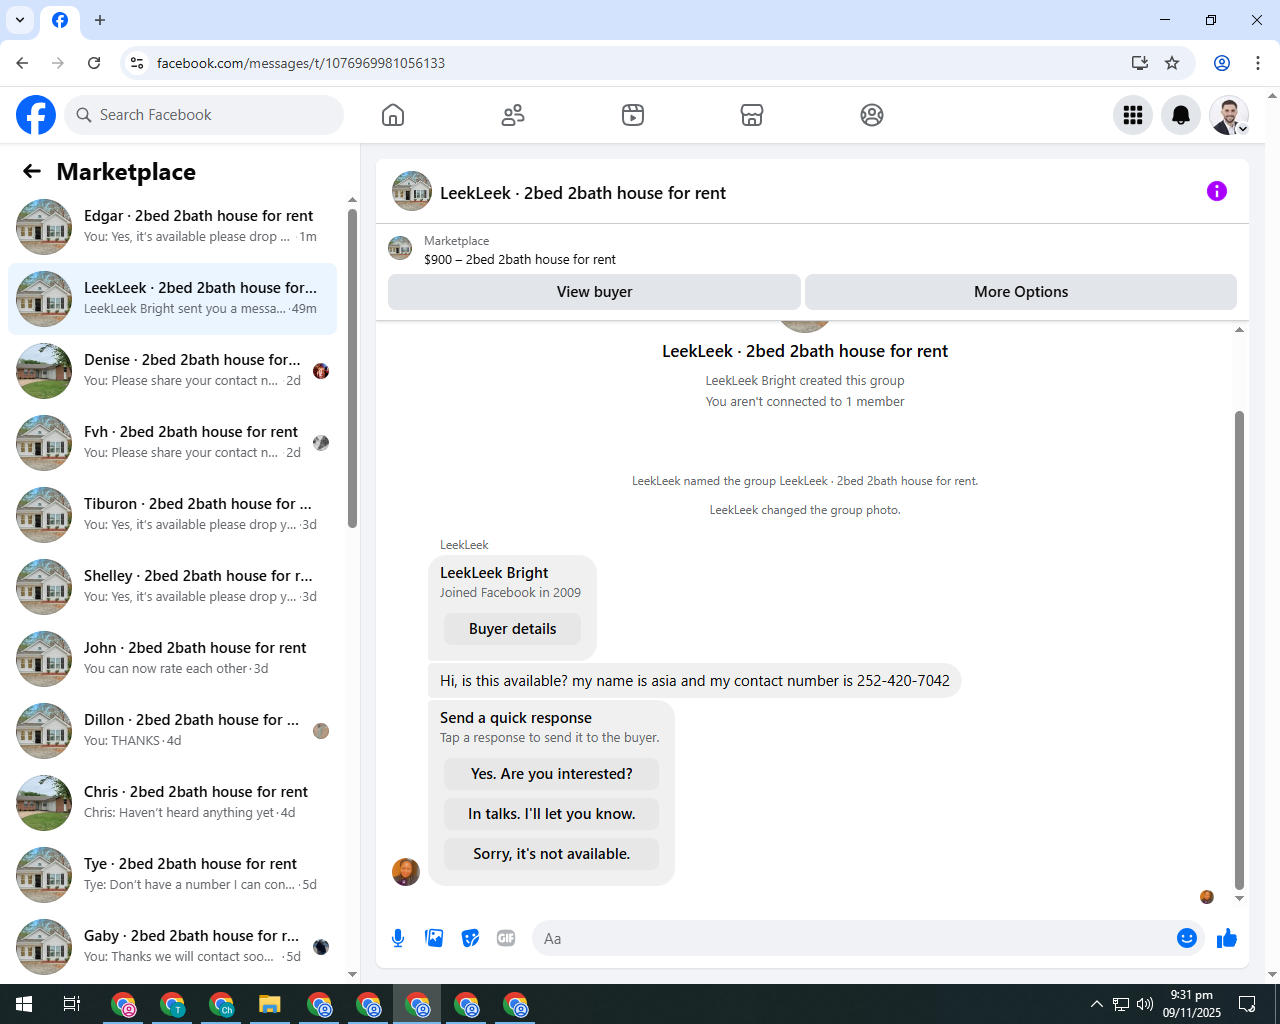Open the Video (Reels) icon
The image size is (1280, 1024).
point(633,115)
